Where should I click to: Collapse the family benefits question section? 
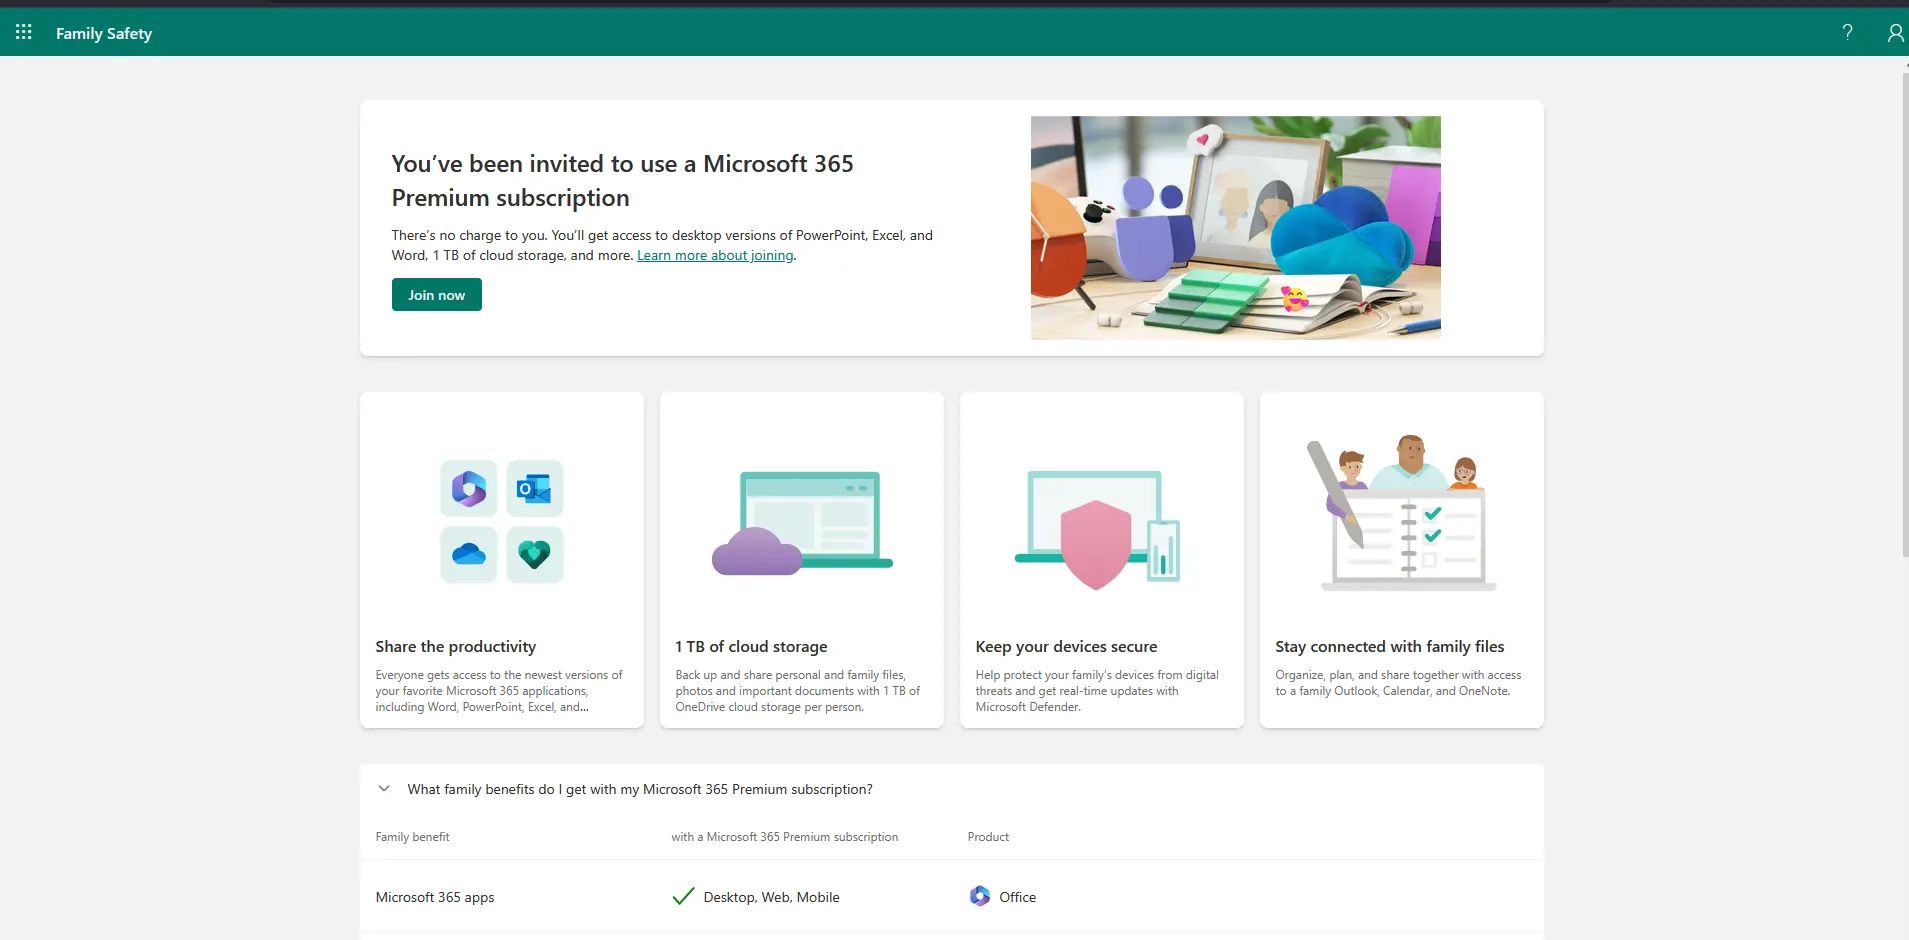tap(384, 789)
